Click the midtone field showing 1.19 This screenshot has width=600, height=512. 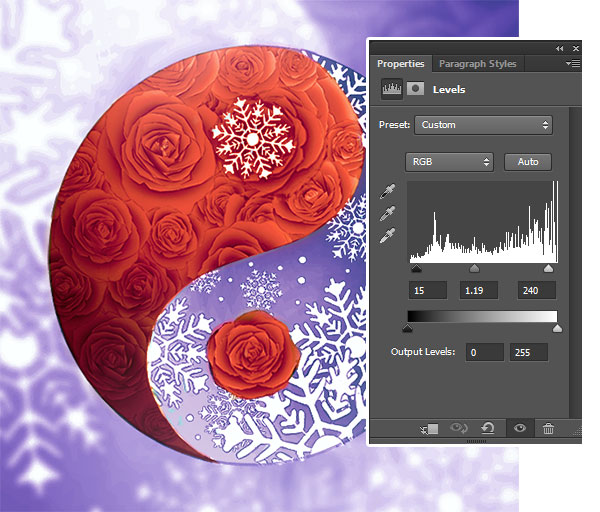479,290
